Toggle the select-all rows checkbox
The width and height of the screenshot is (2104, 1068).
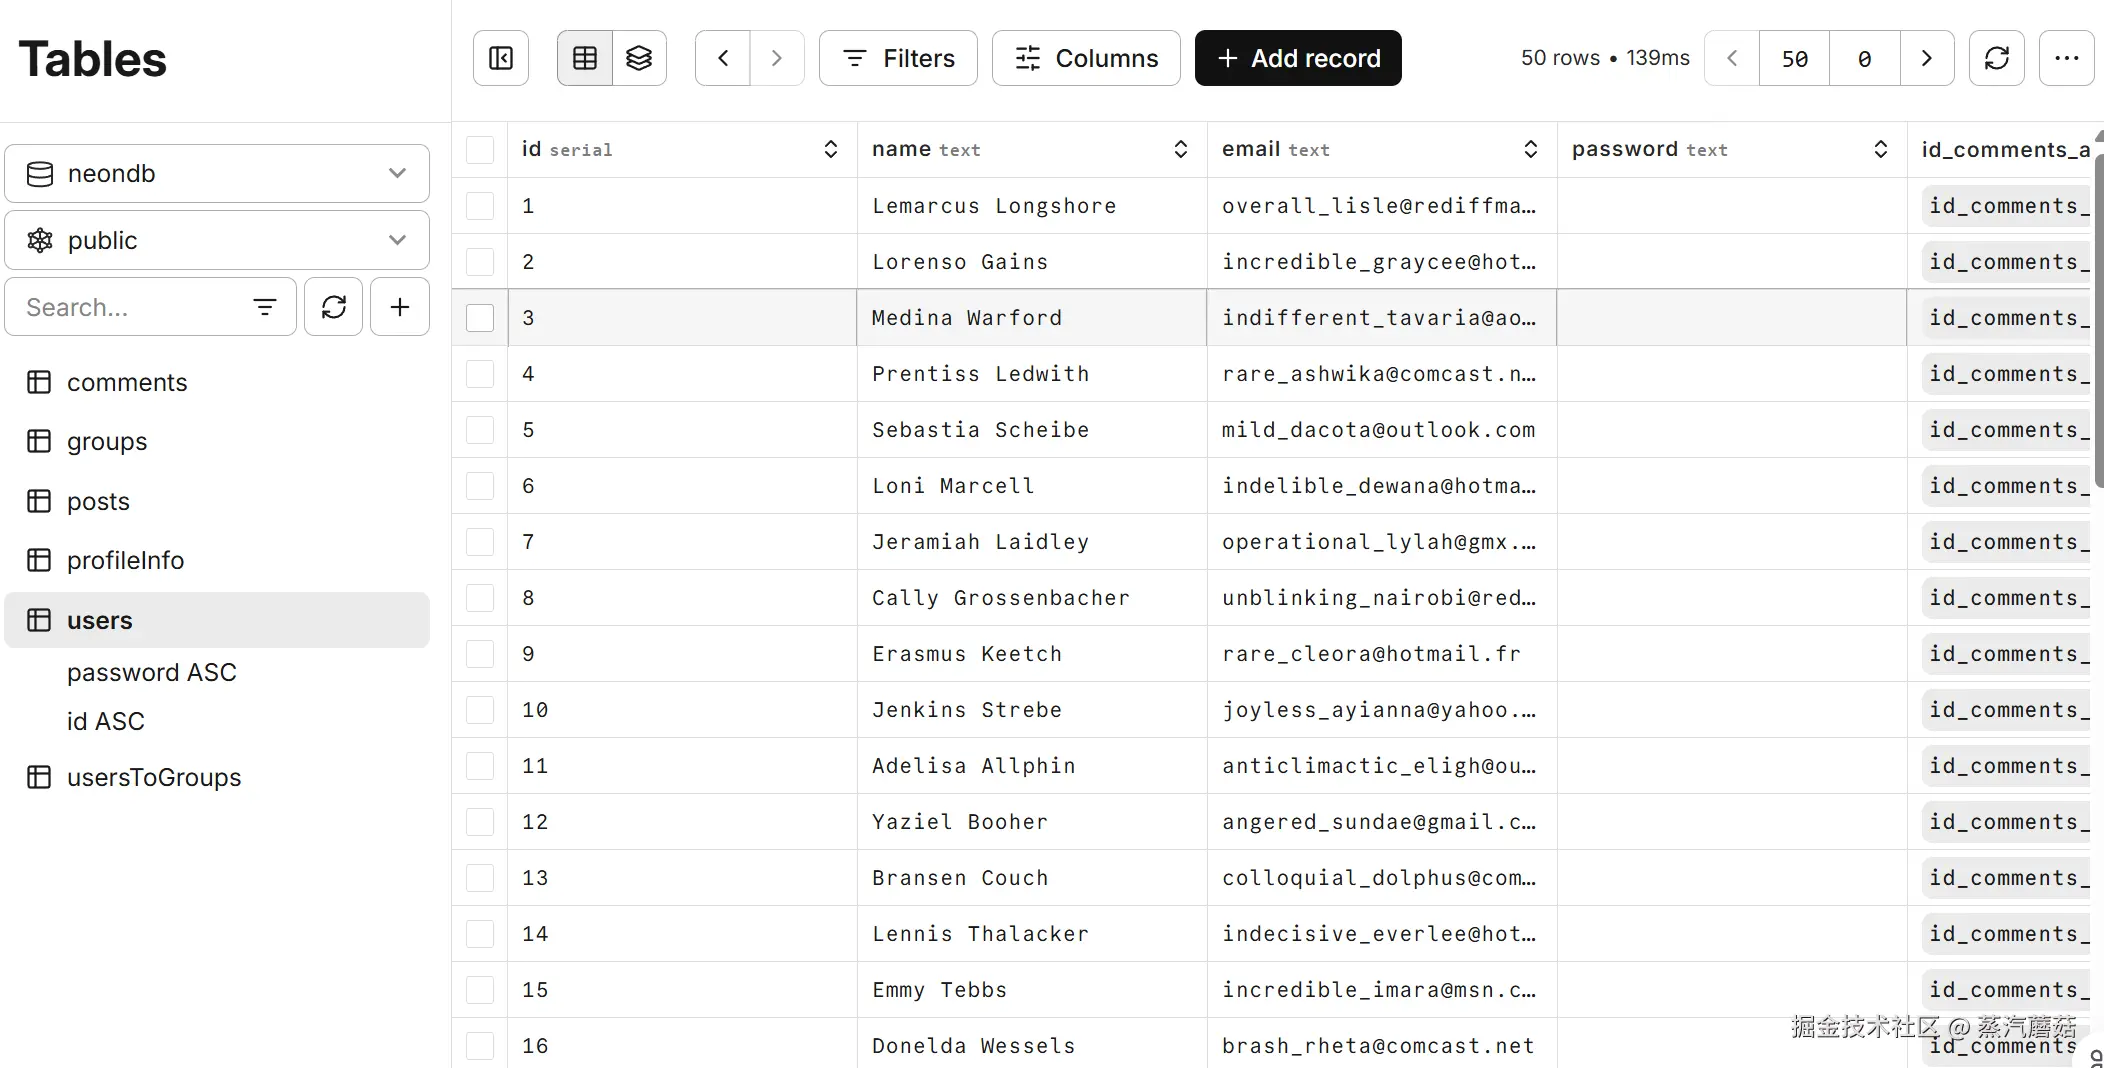pyautogui.click(x=480, y=150)
